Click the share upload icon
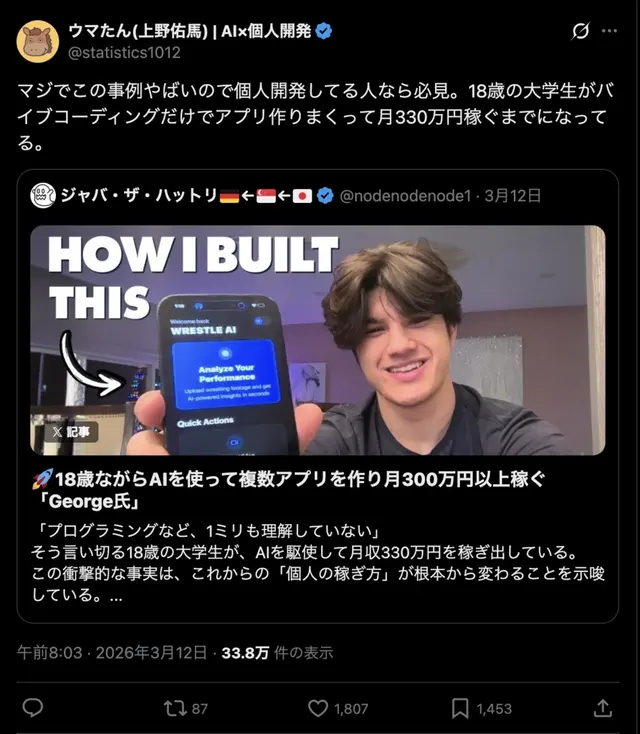This screenshot has width=640, height=734. 603,708
